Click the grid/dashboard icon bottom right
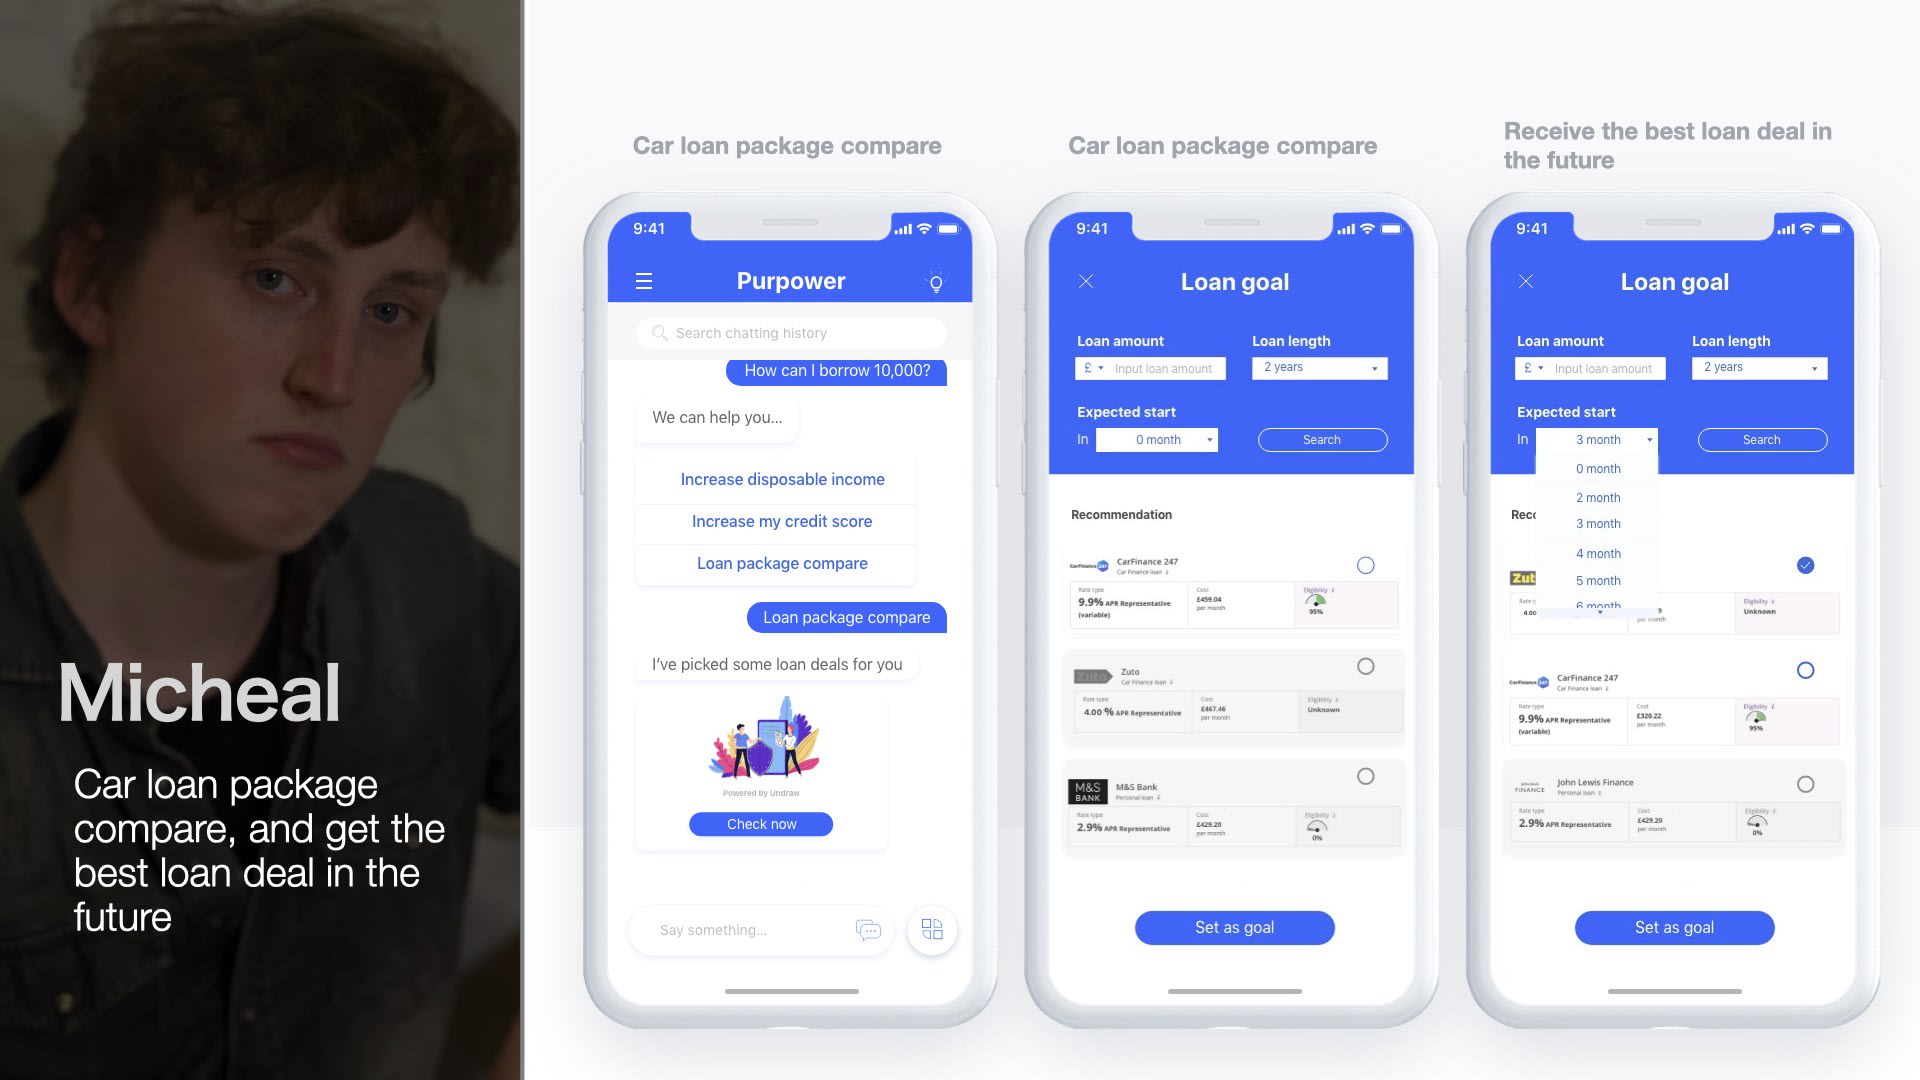Screen dimensions: 1920x1080 tap(931, 930)
